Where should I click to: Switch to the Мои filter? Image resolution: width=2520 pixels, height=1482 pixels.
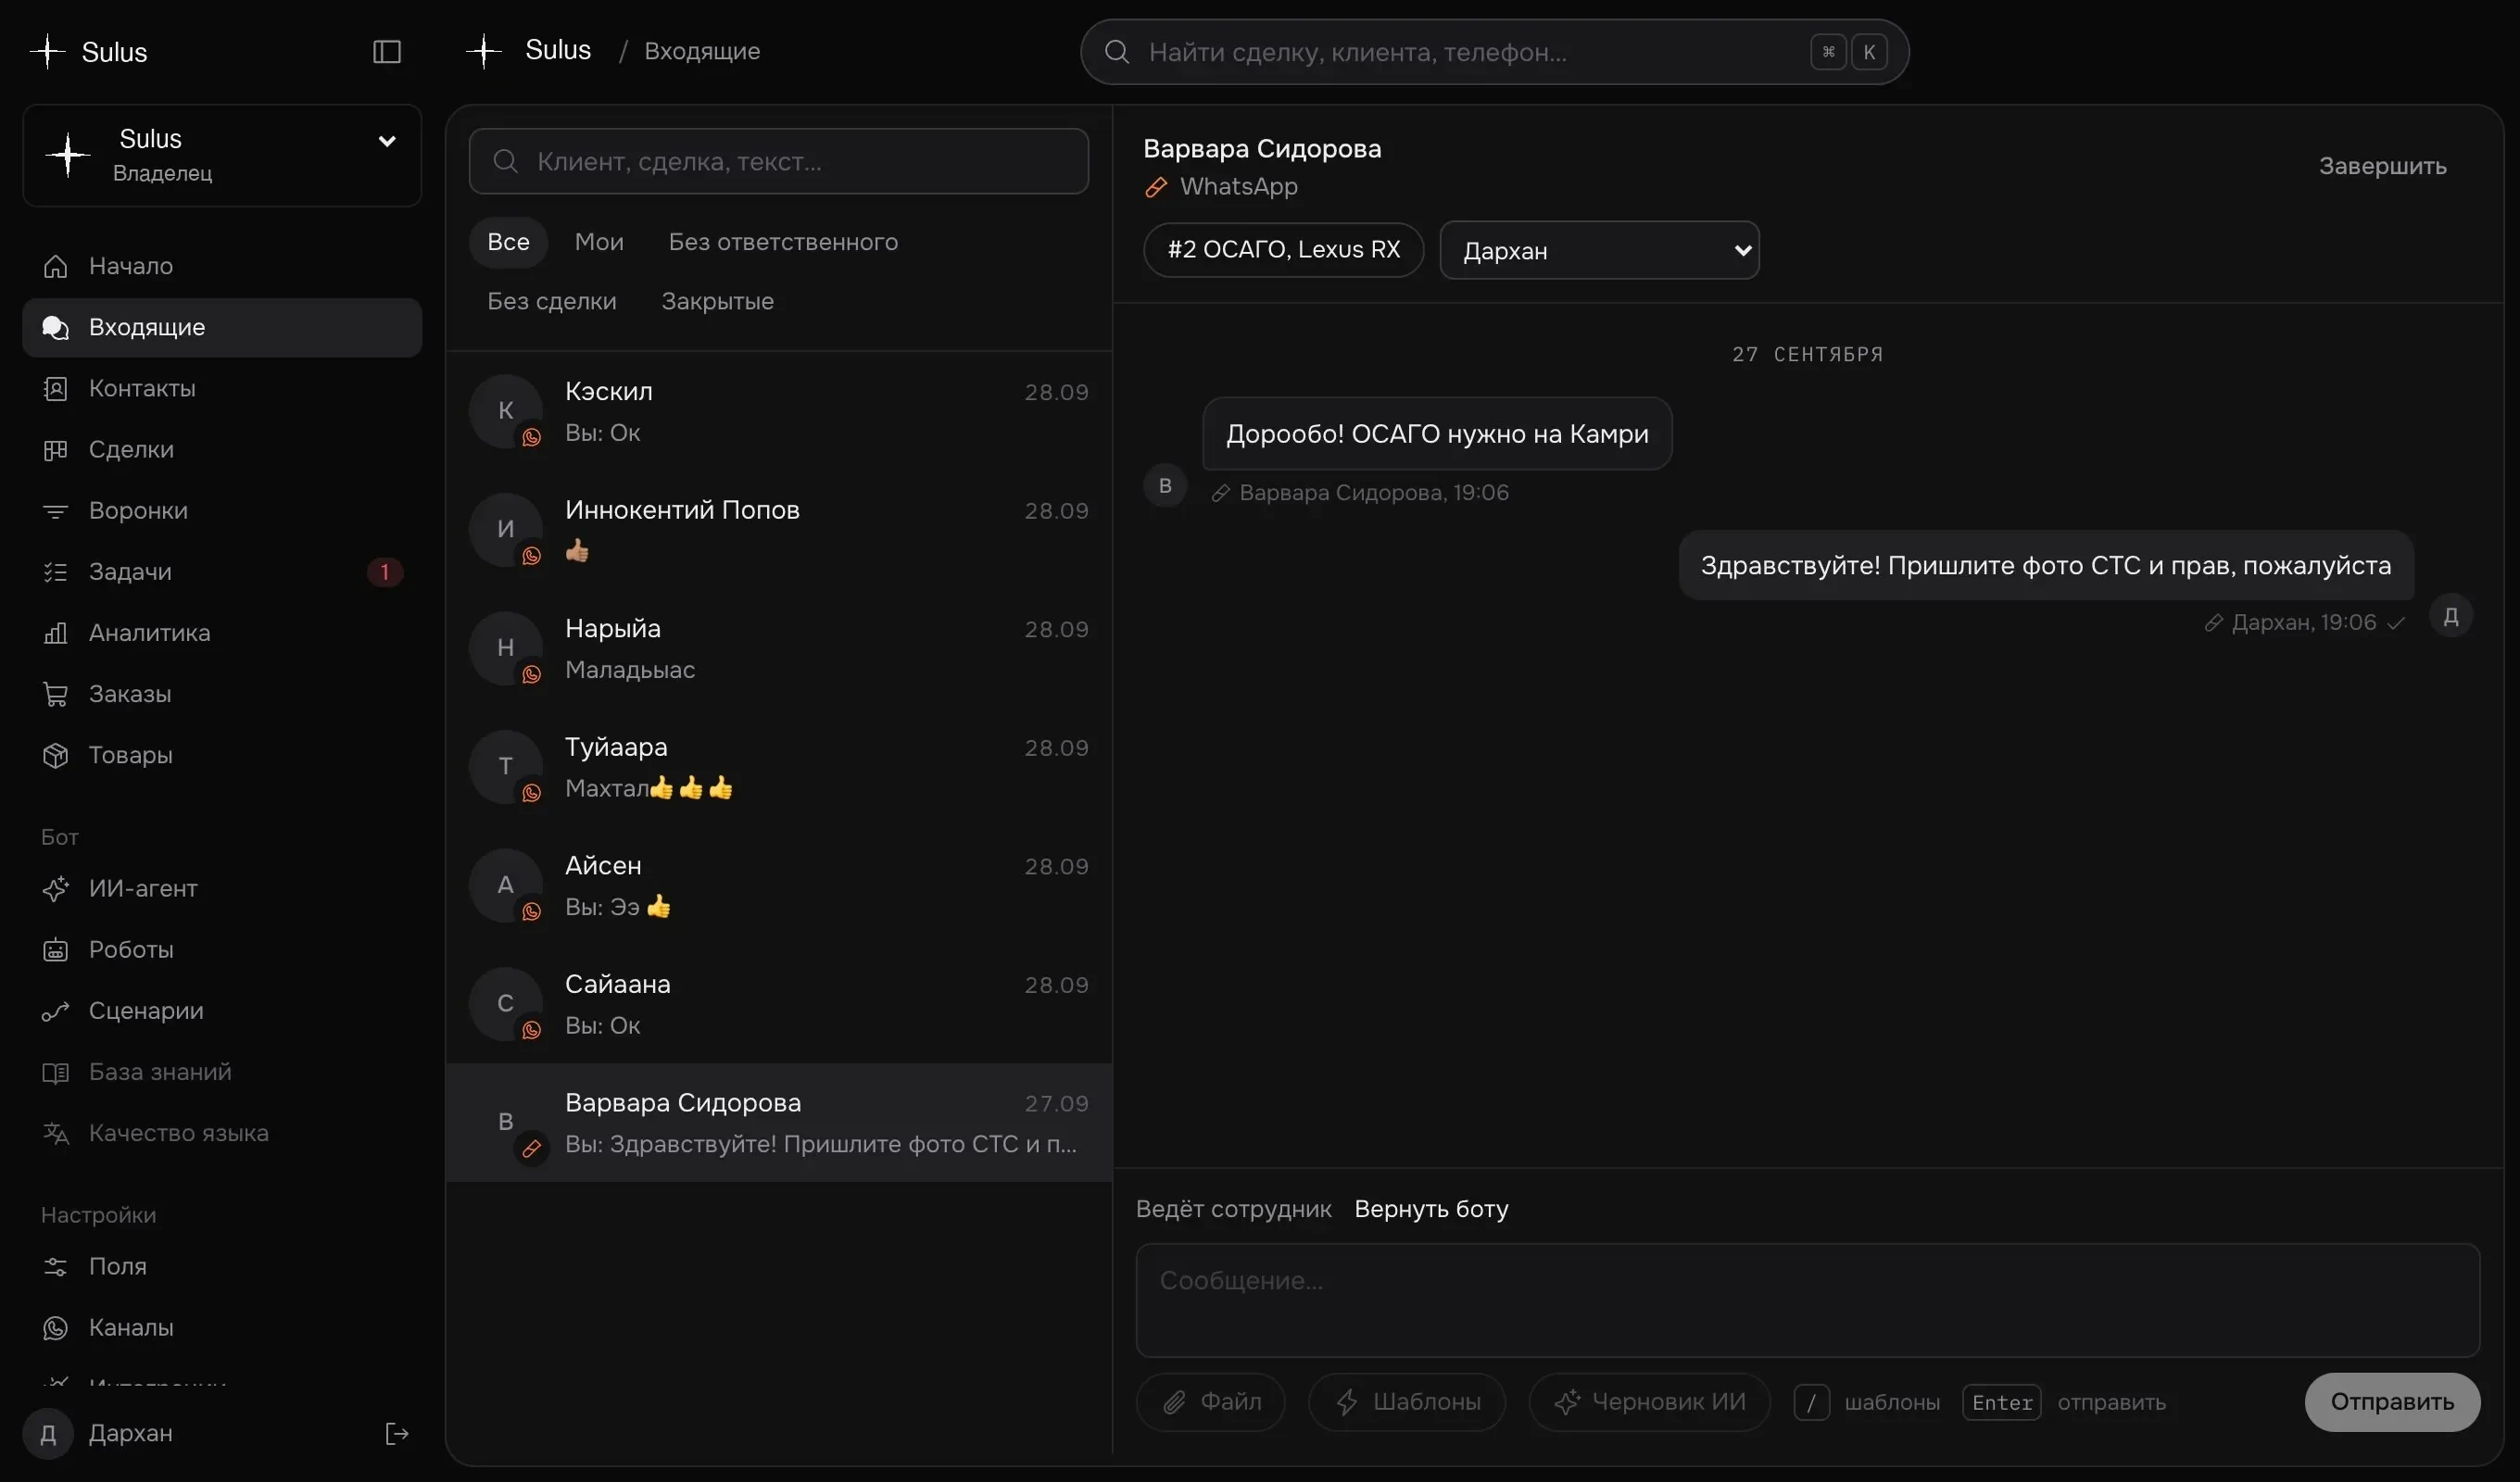[x=598, y=242]
